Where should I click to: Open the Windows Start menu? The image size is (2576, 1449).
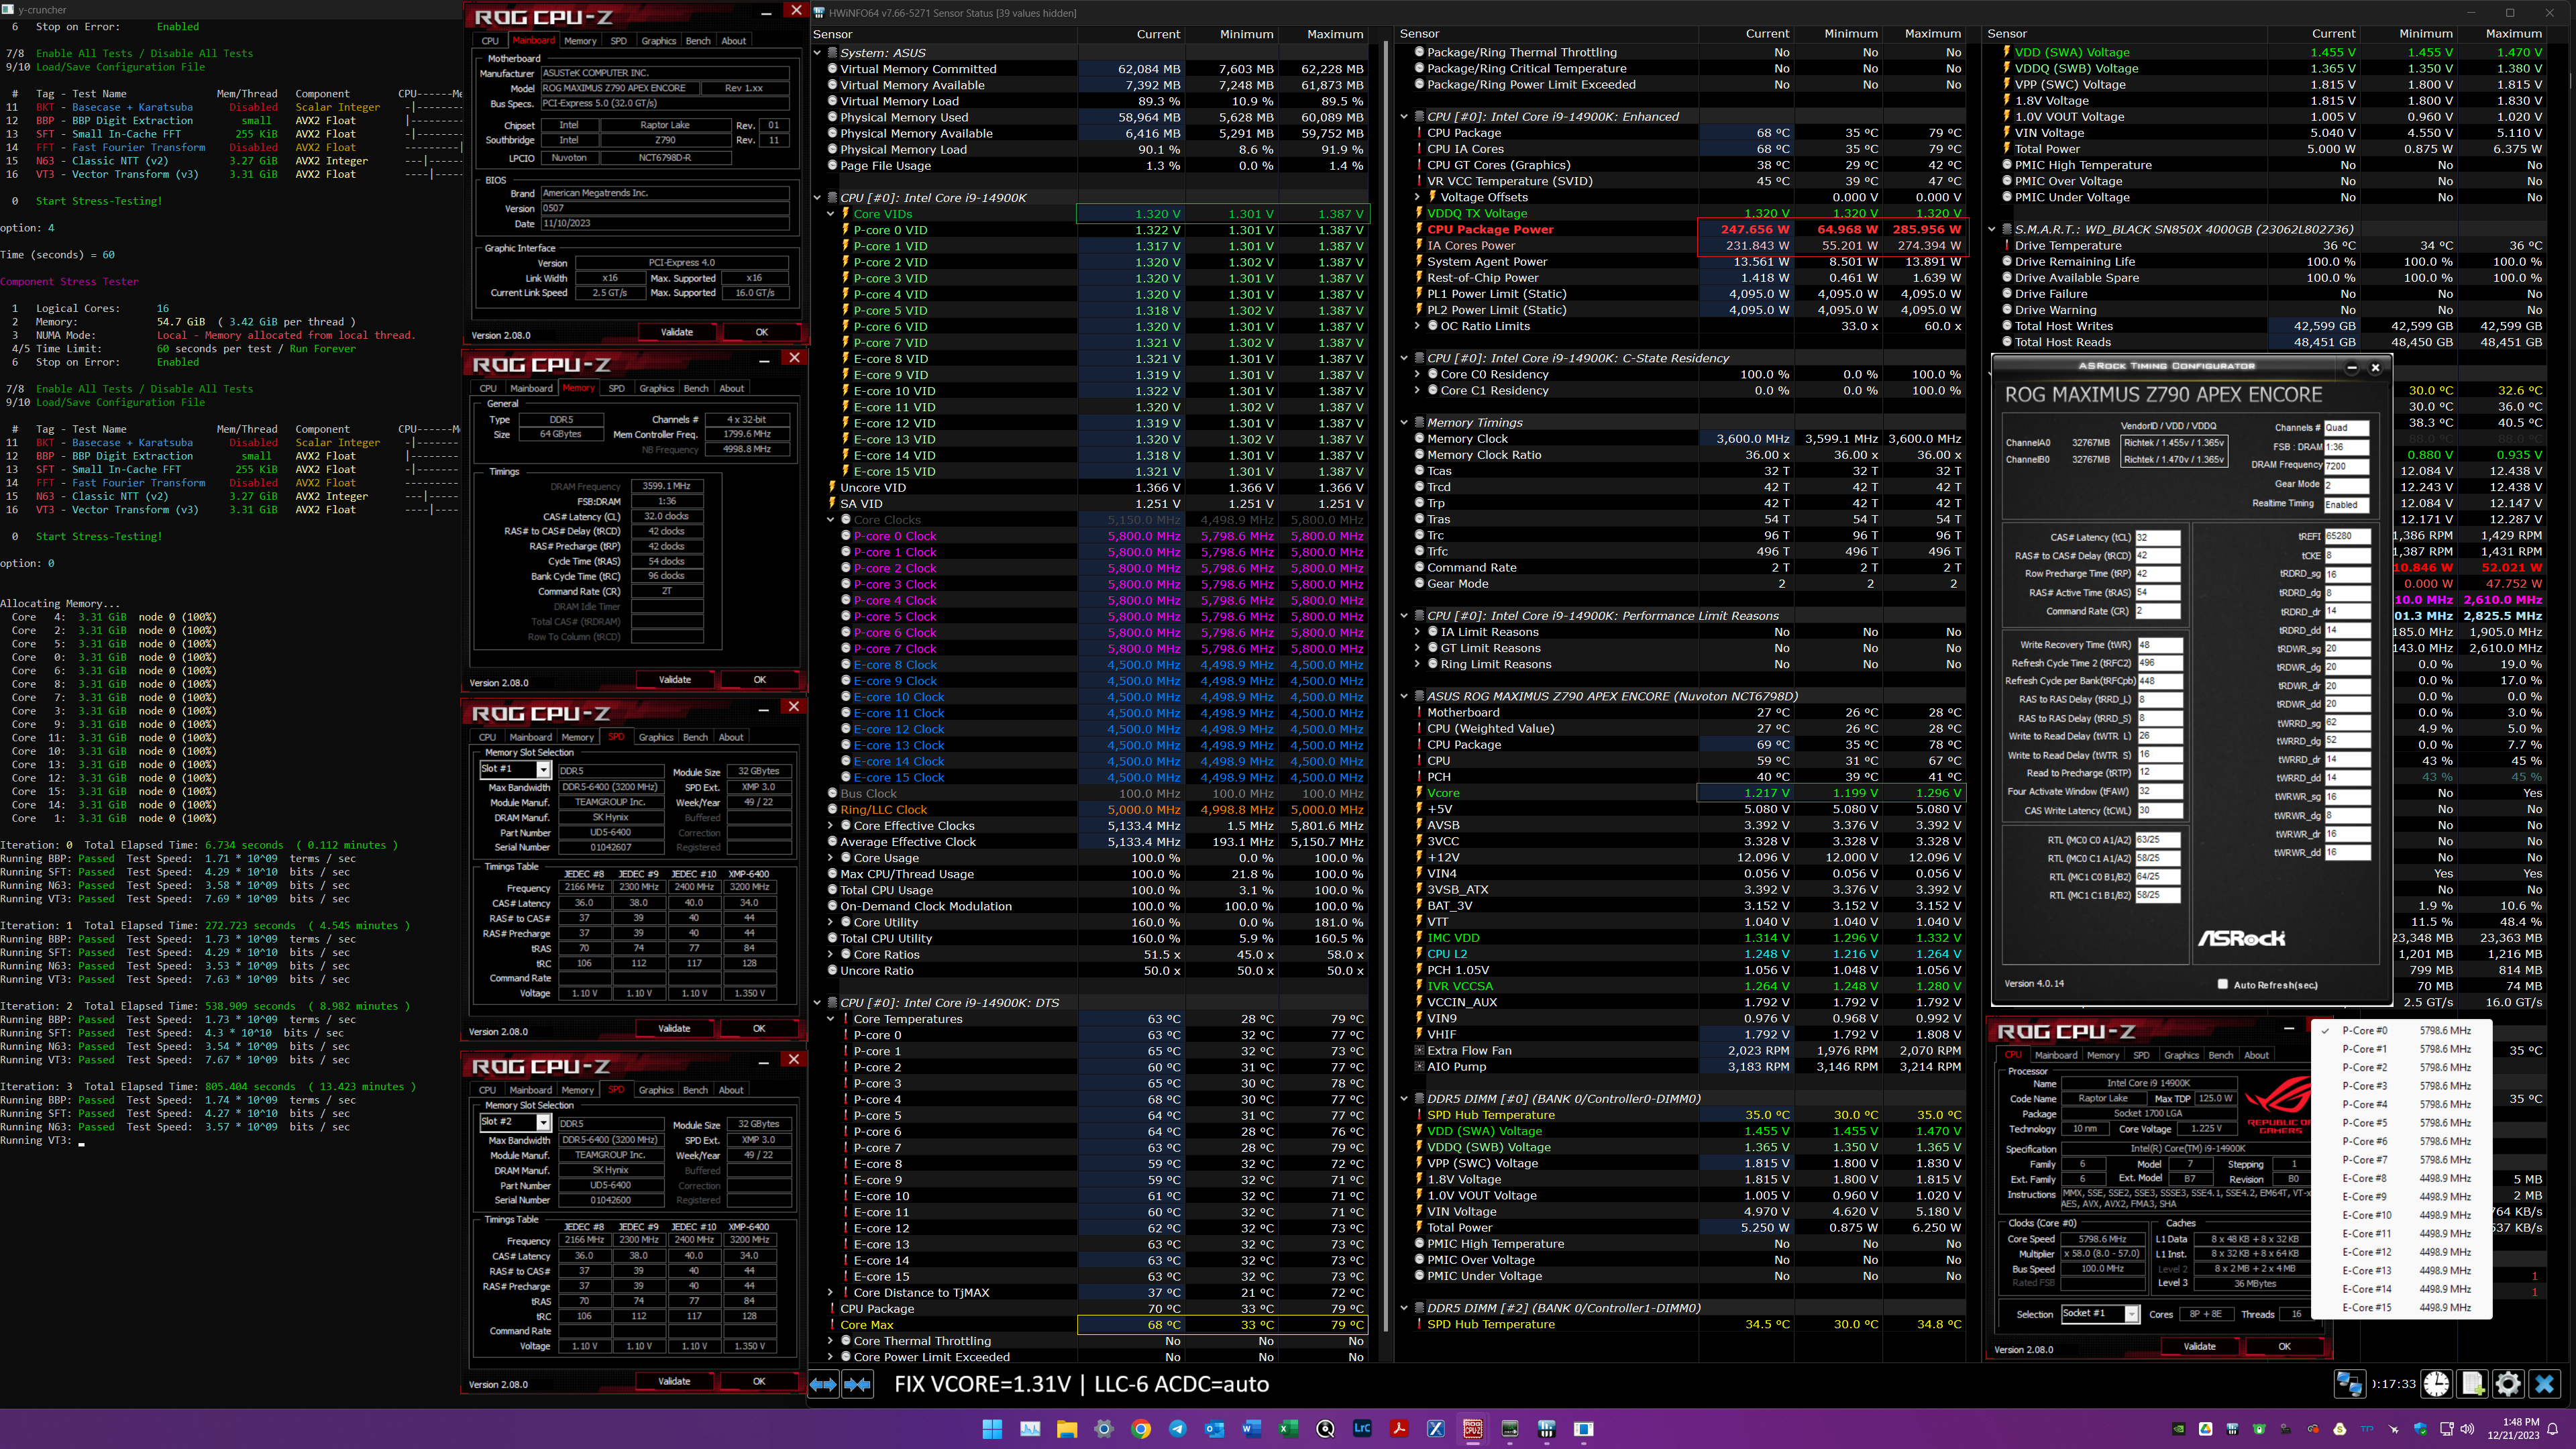(x=992, y=1429)
